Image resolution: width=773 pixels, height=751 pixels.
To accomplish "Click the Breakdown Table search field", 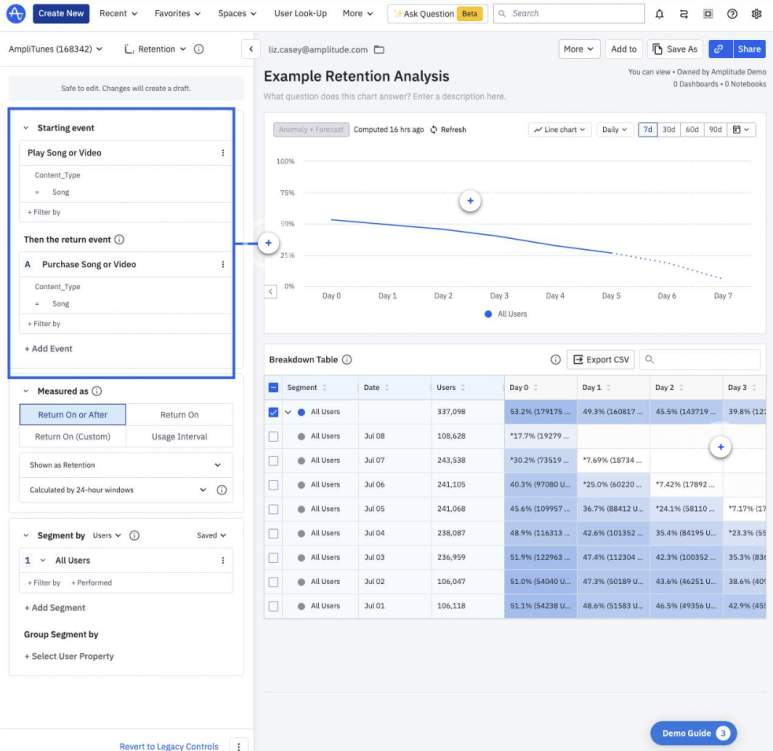I will pos(700,359).
